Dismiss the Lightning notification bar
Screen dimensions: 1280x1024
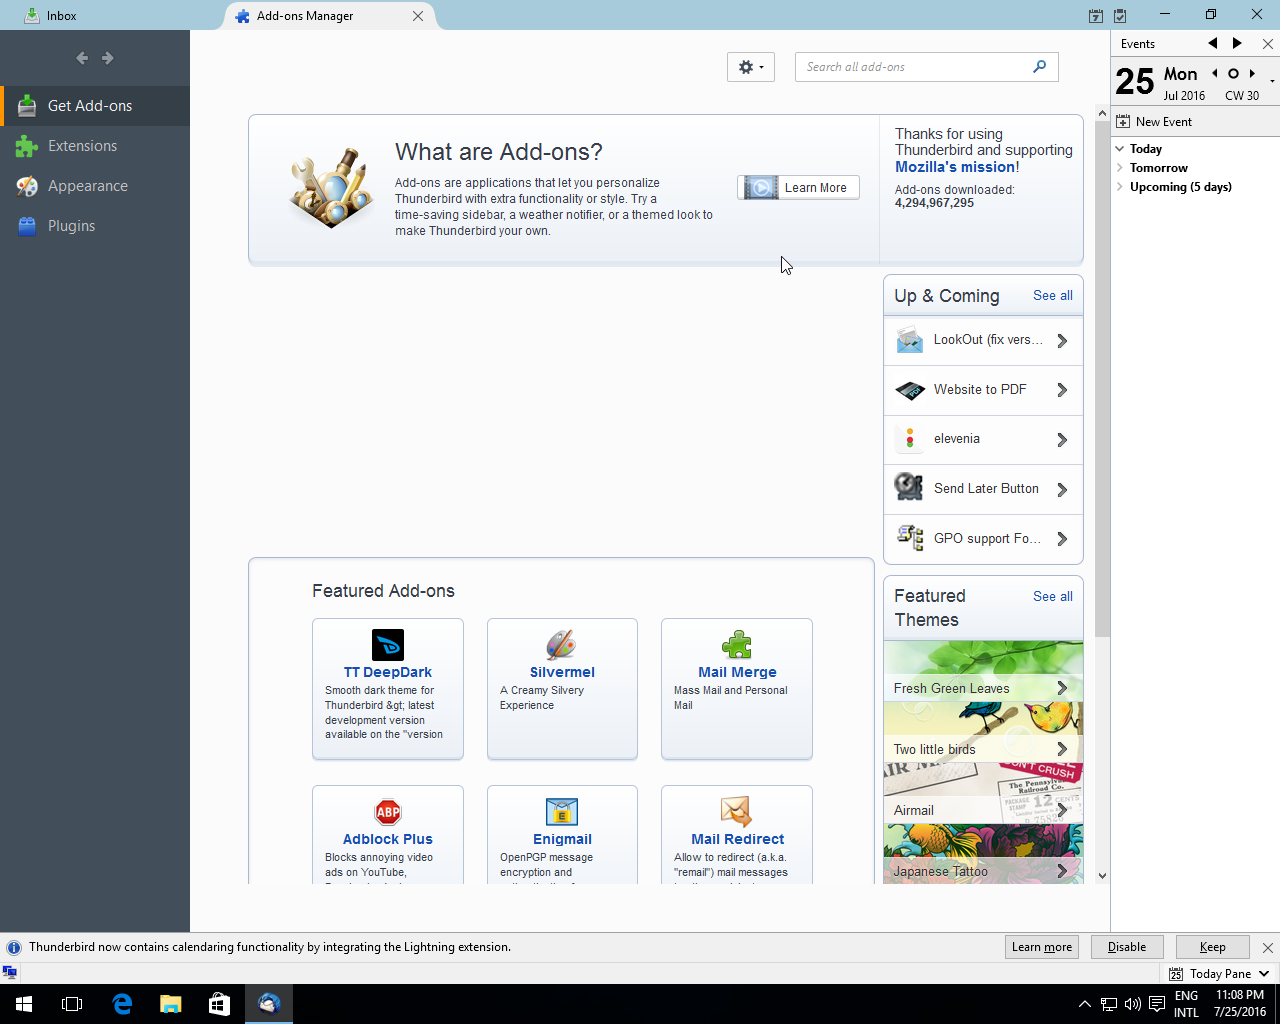click(x=1268, y=947)
